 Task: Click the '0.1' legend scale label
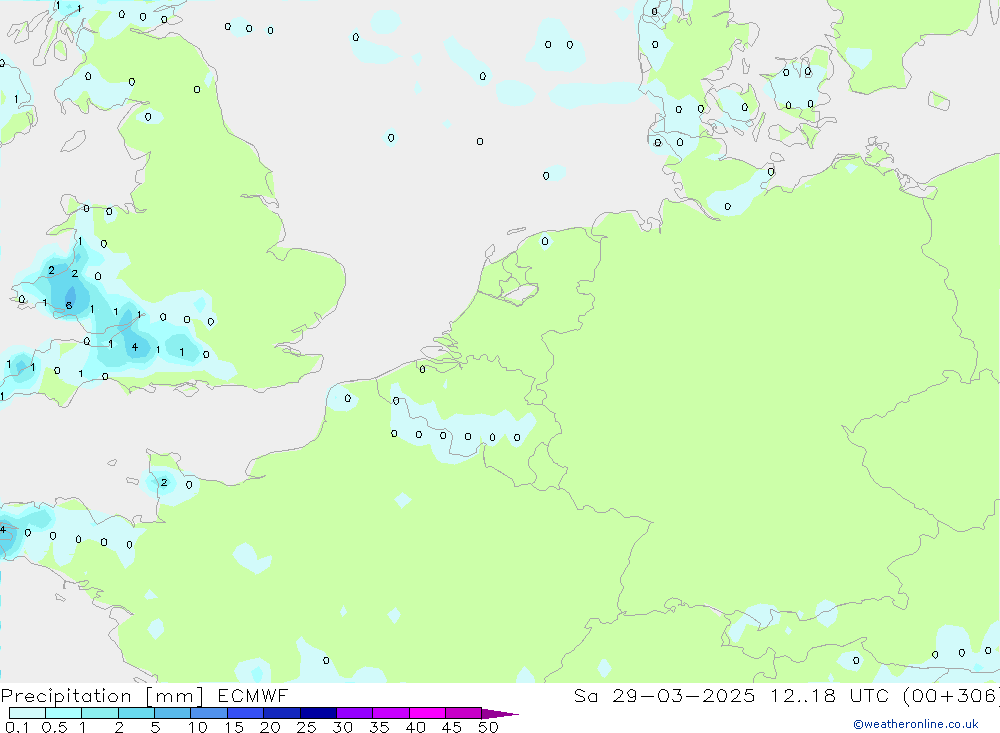pyautogui.click(x=17, y=727)
